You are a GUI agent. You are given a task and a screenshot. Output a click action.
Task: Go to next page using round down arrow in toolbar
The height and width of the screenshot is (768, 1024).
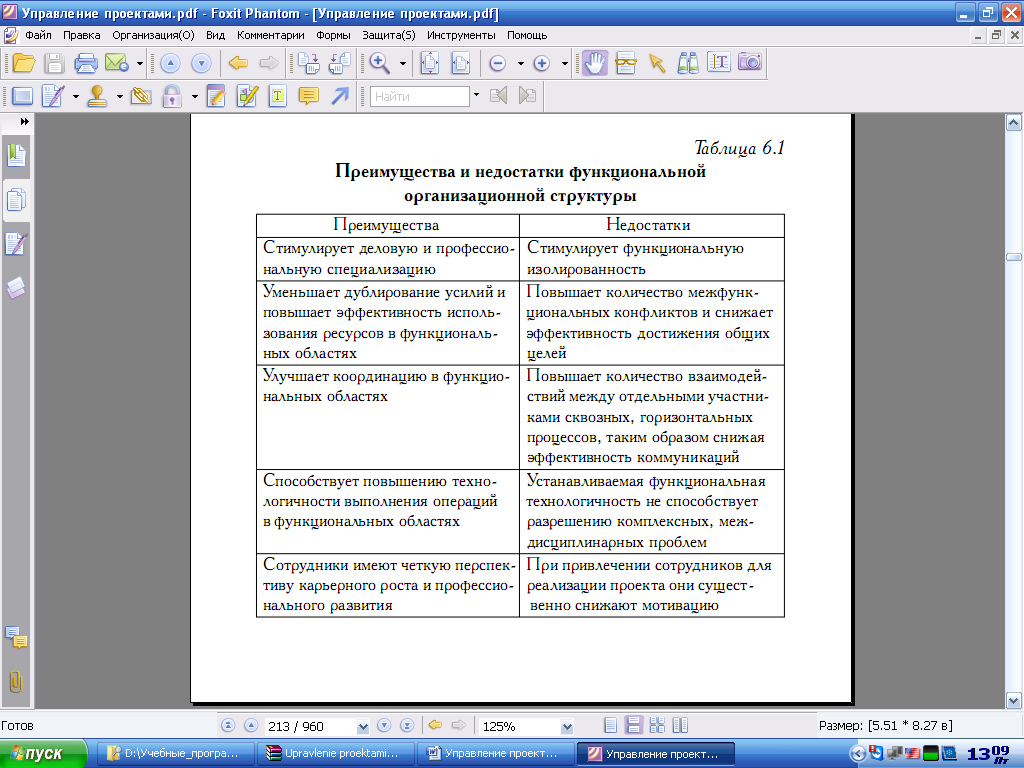point(201,63)
